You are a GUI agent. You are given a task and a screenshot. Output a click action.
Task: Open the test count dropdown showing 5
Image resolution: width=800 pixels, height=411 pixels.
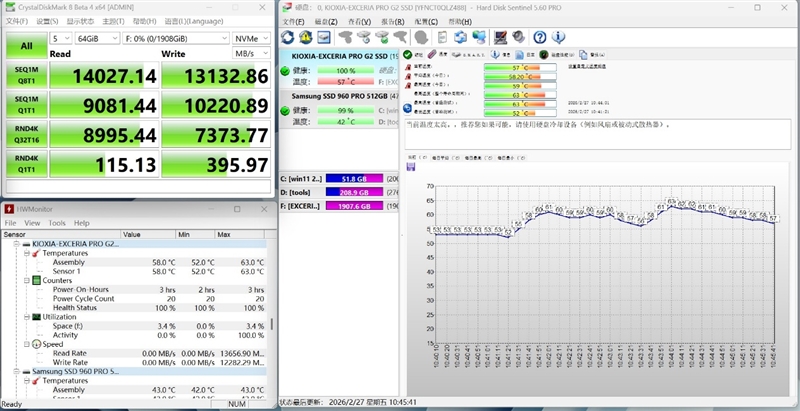(x=61, y=38)
